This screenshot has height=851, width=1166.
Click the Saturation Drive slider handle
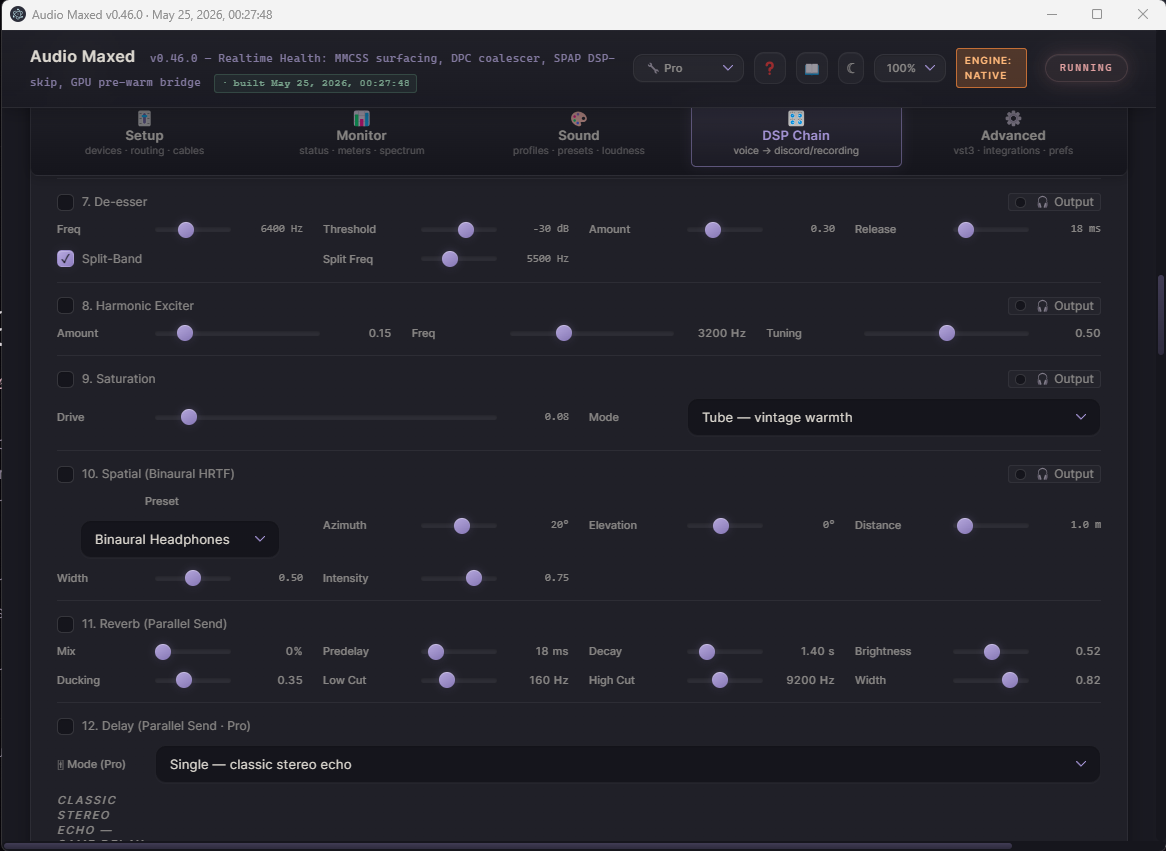pyautogui.click(x=189, y=417)
